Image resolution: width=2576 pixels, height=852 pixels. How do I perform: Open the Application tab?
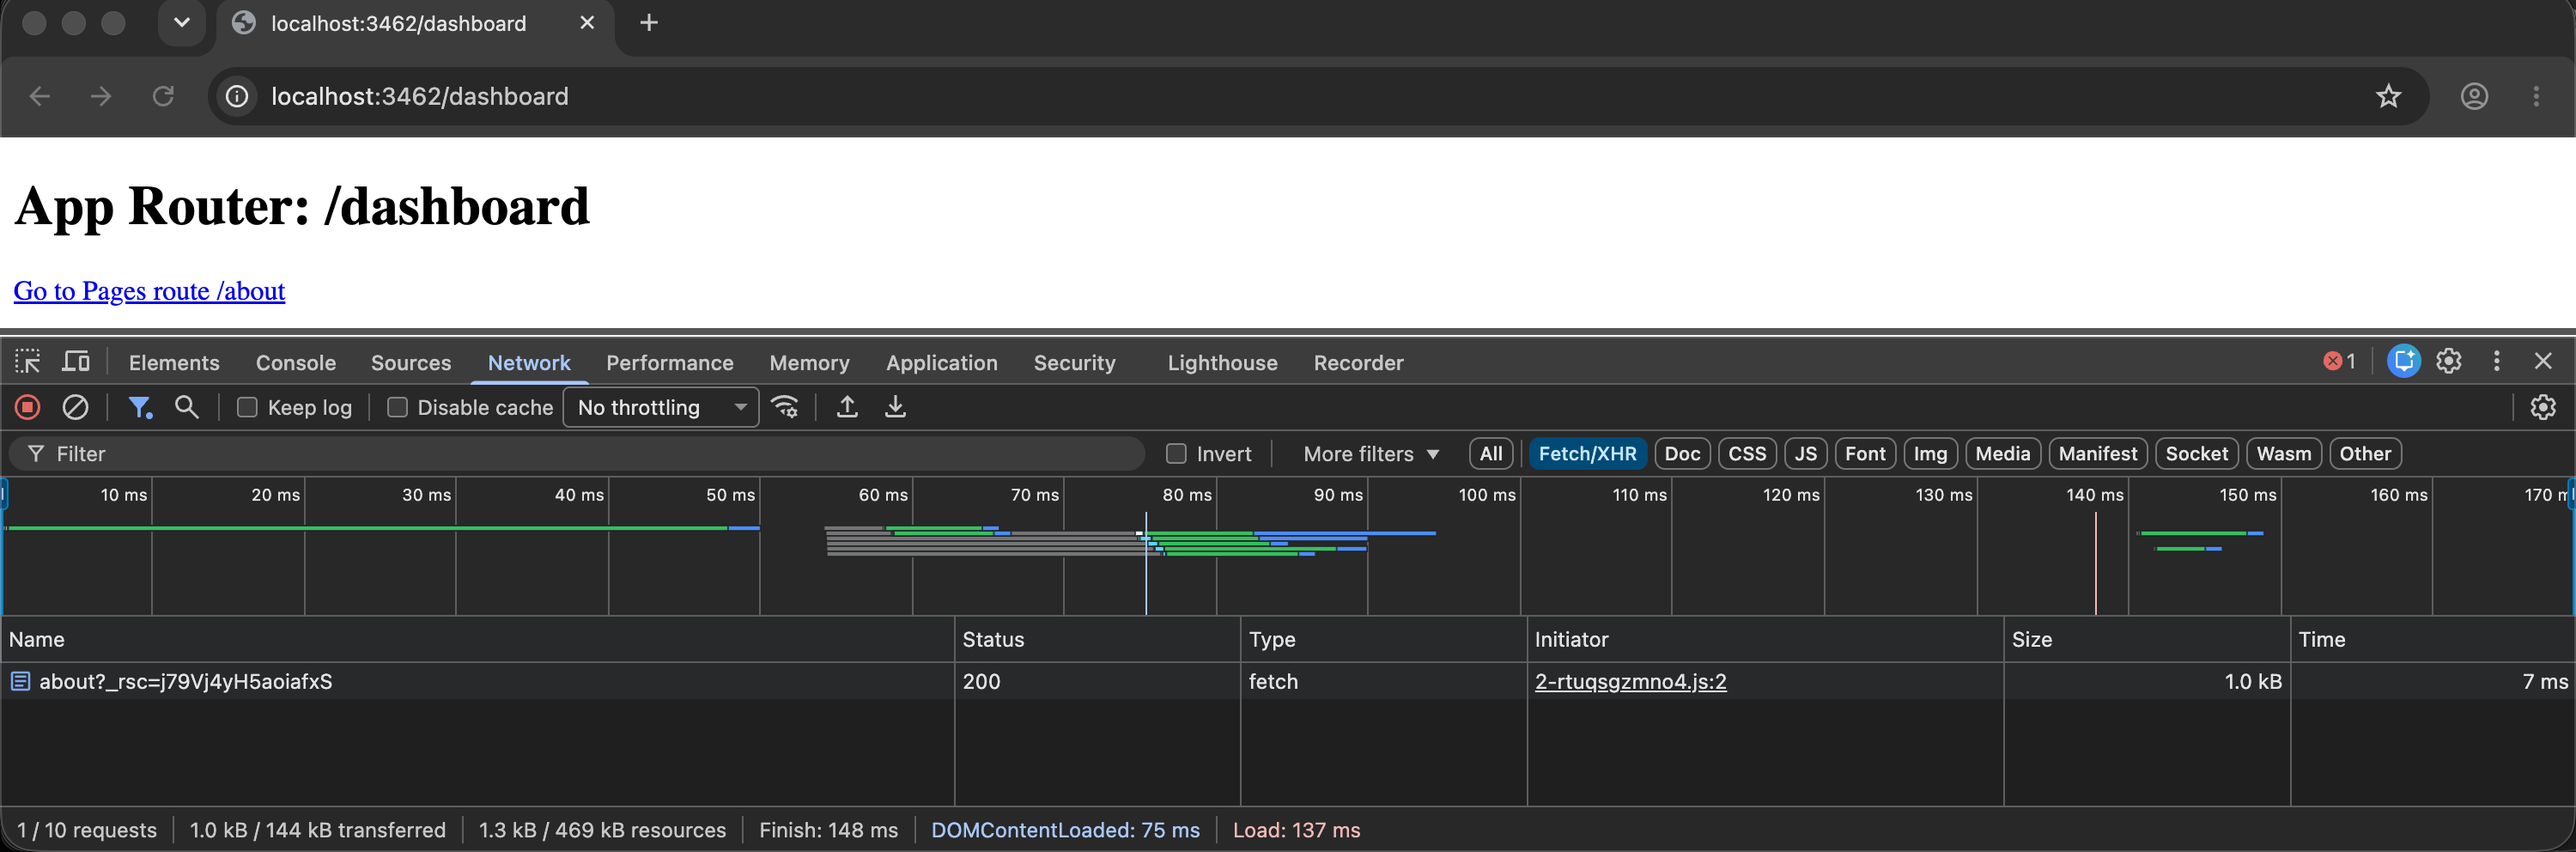pyautogui.click(x=942, y=362)
